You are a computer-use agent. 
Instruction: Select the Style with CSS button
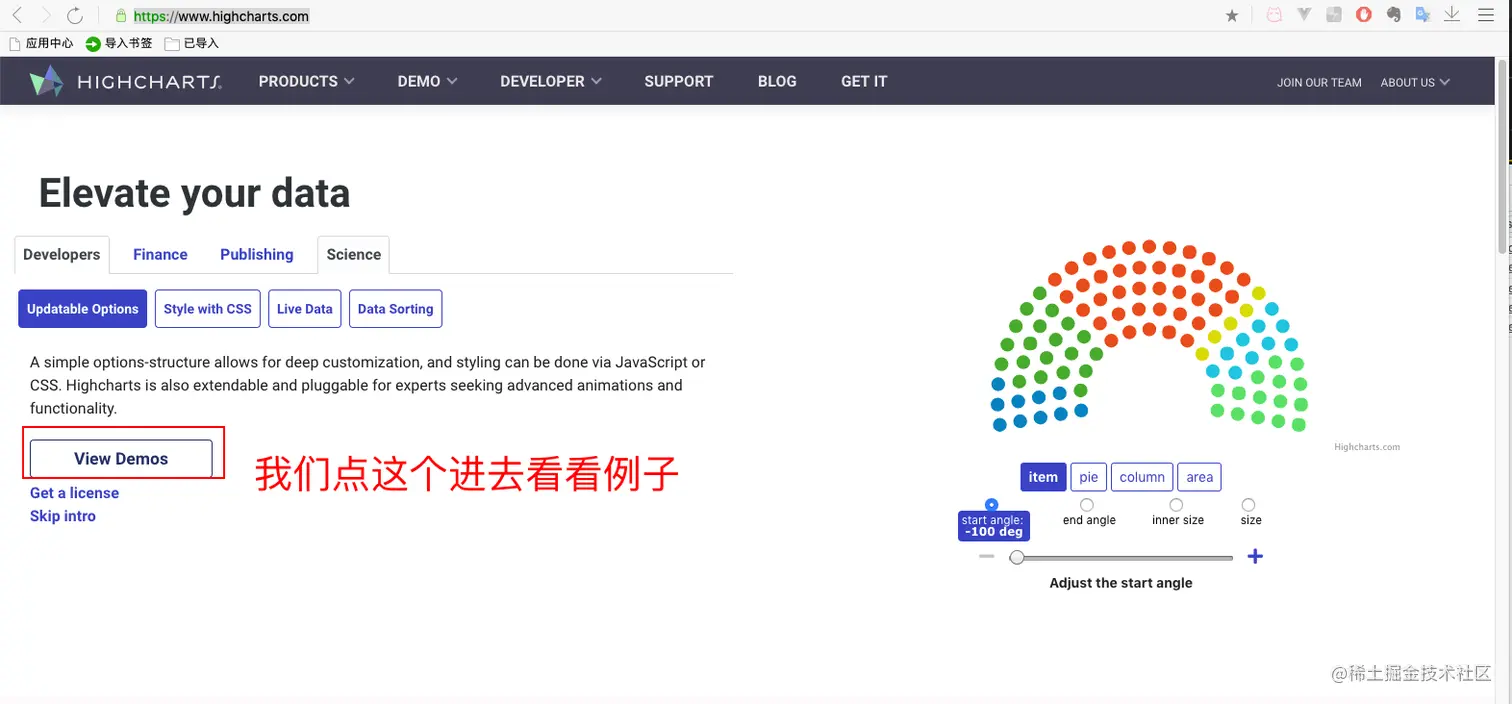[208, 309]
